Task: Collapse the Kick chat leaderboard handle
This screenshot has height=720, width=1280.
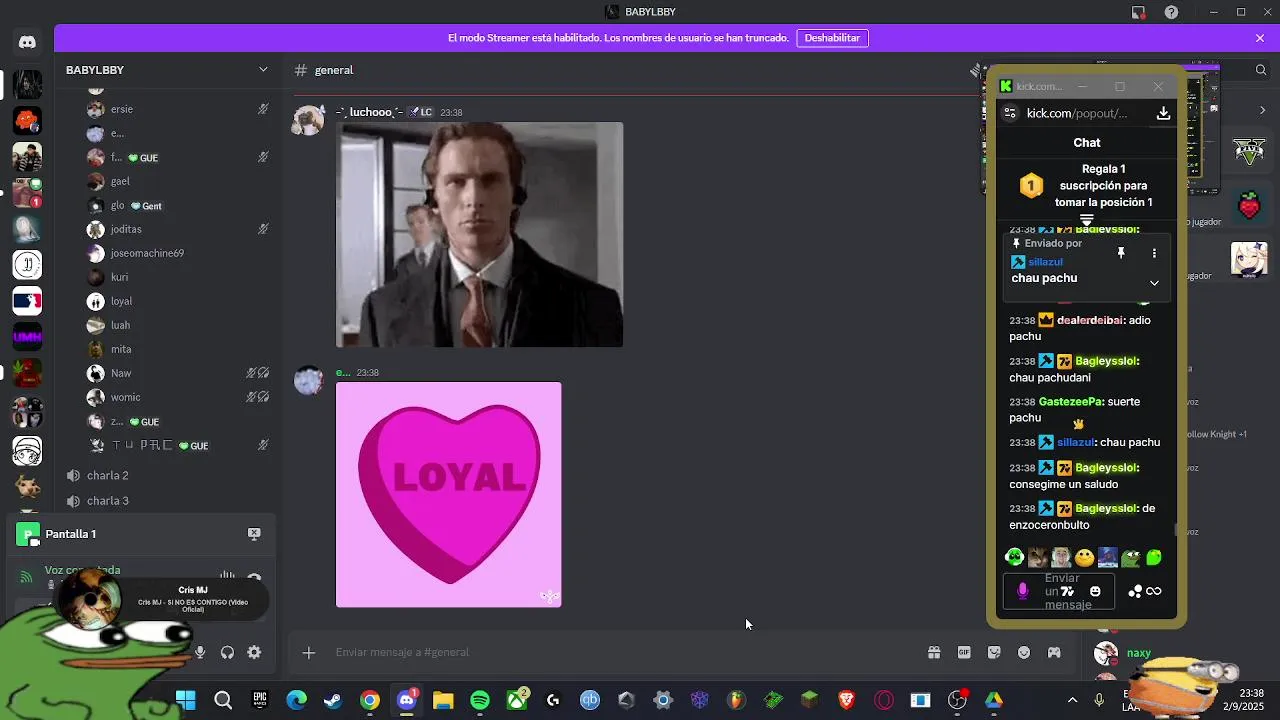Action: pyautogui.click(x=1087, y=221)
